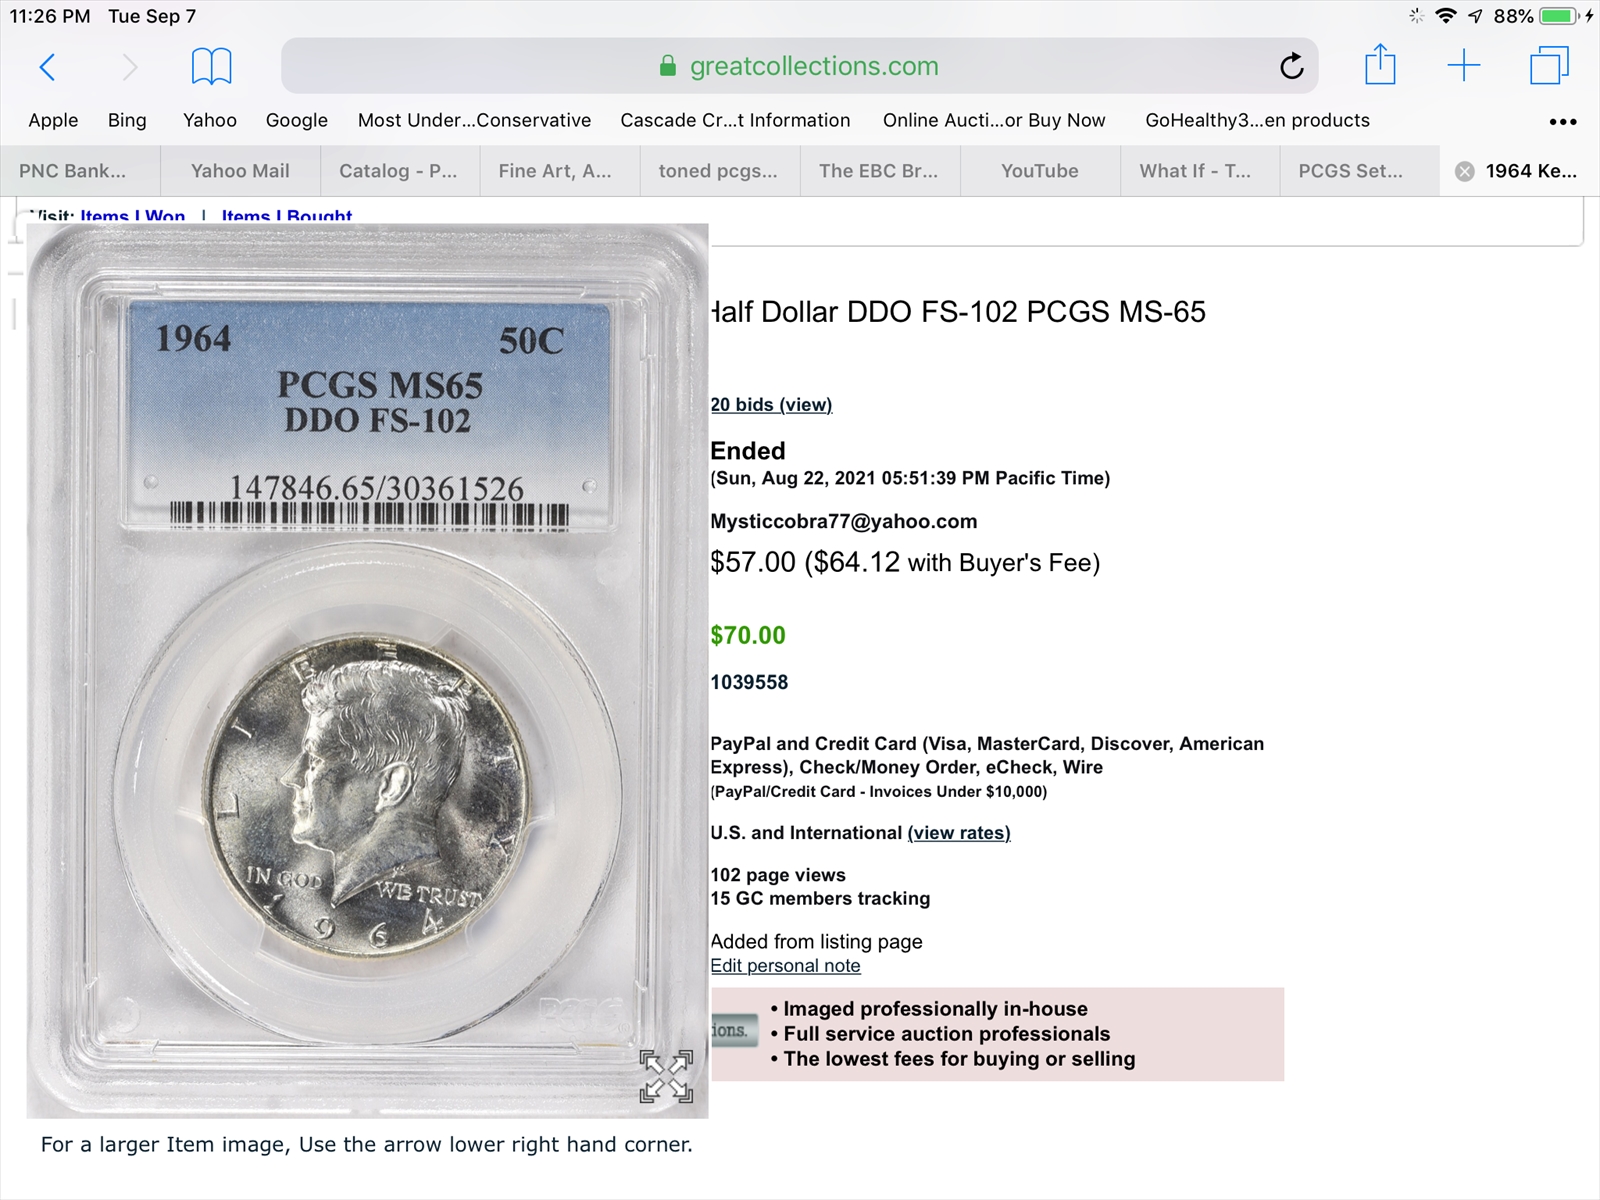Image resolution: width=1600 pixels, height=1200 pixels.
Task: Open the YouTube tab
Action: (1040, 171)
